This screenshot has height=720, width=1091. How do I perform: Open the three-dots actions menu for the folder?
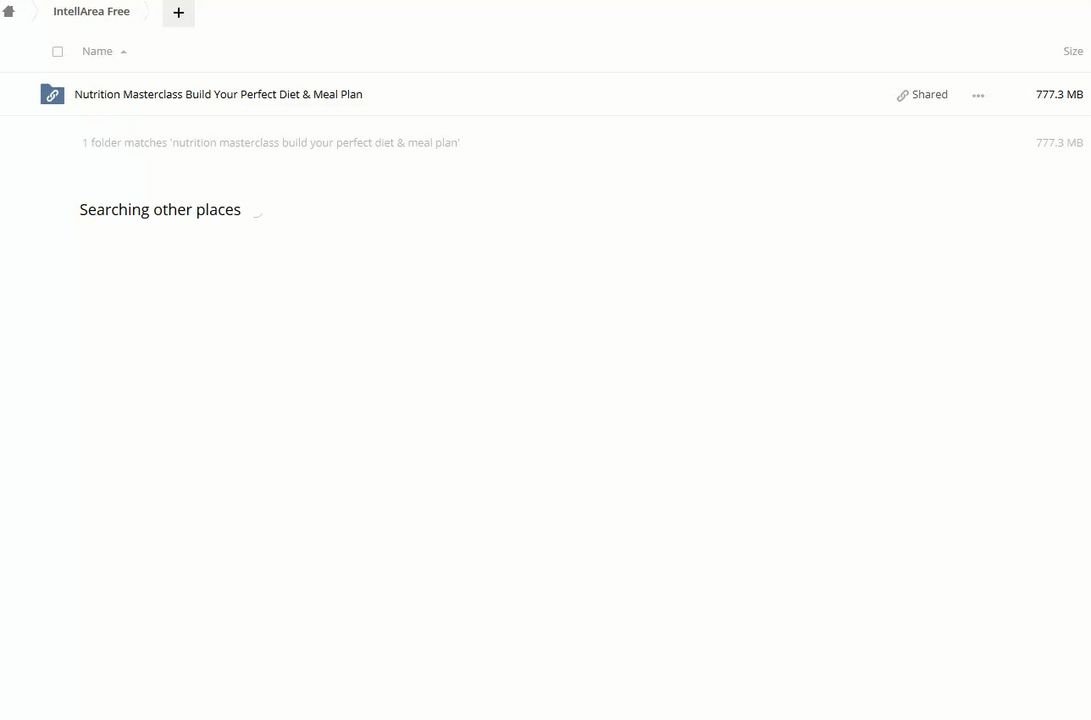(978, 95)
